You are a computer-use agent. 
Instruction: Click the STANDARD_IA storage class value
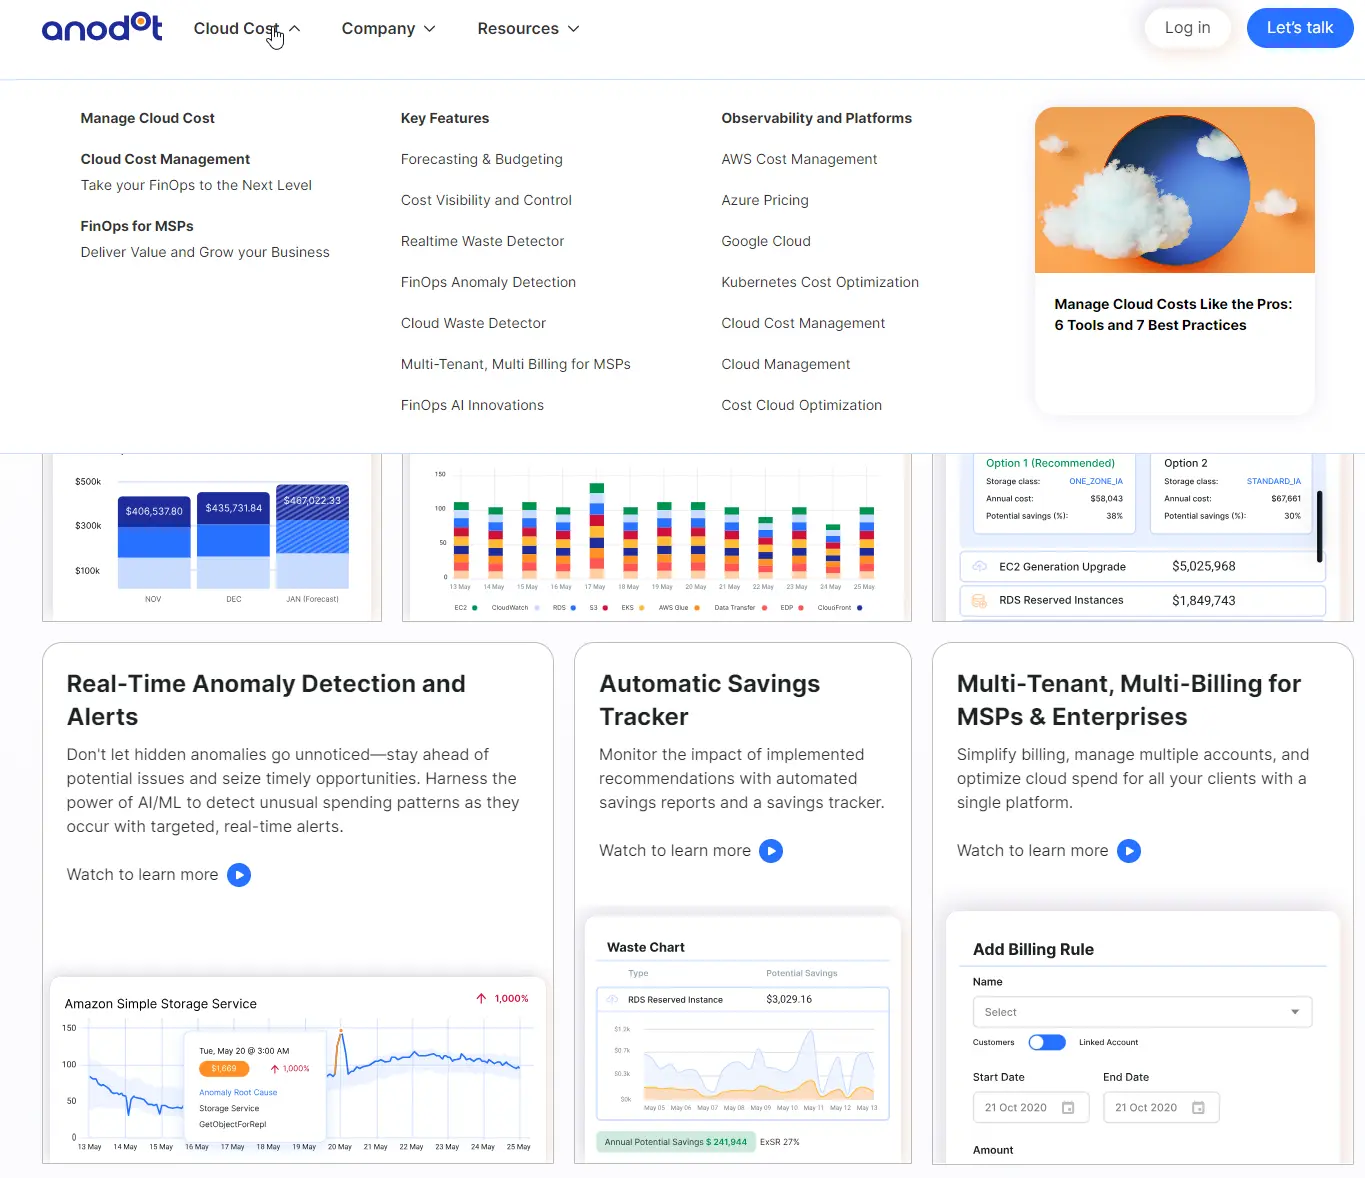(x=1274, y=482)
